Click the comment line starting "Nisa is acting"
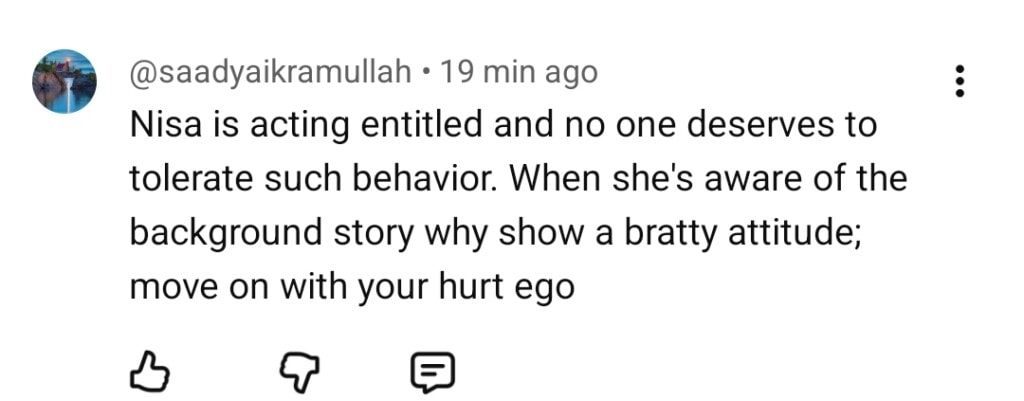The height and width of the screenshot is (401, 1024). (503, 127)
